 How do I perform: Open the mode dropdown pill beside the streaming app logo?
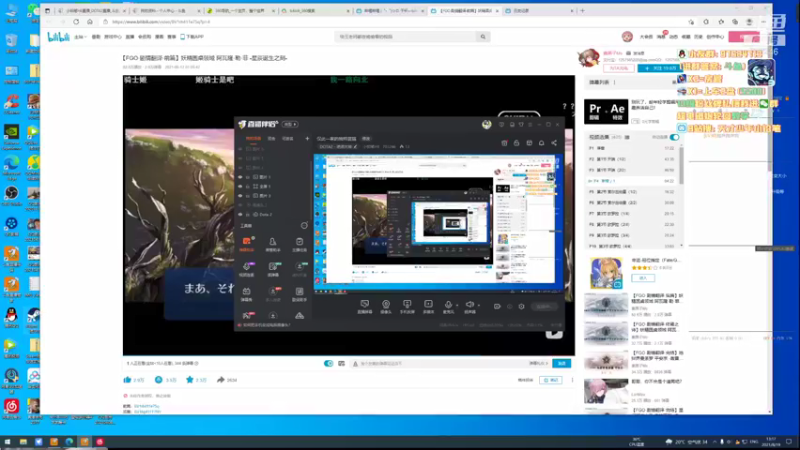[290, 124]
